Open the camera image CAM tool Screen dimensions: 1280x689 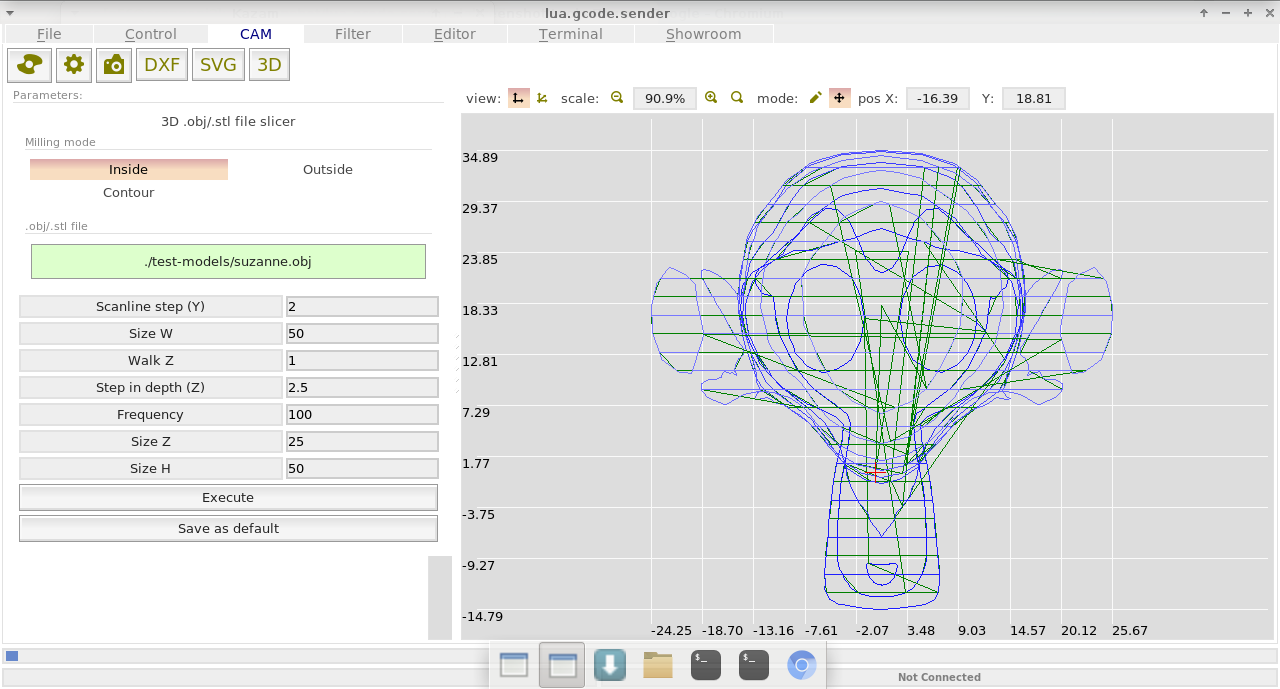[114, 65]
